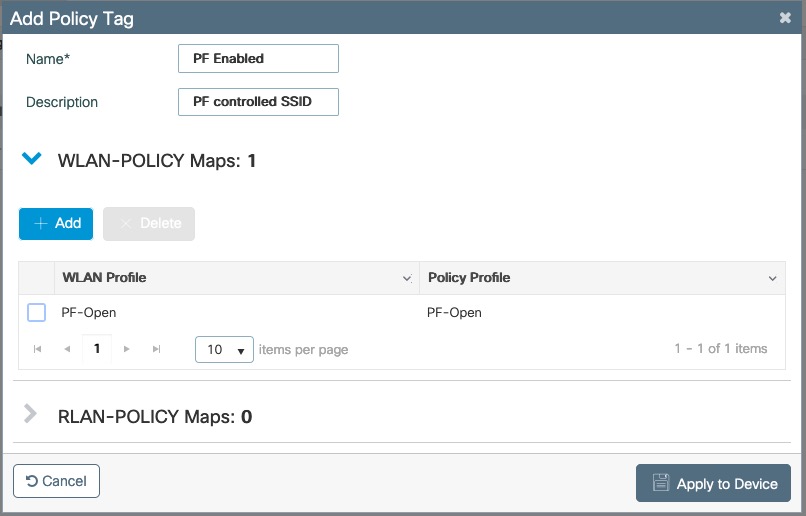The image size is (806, 516).
Task: Click the PF-Open WLAN profile cell
Action: pos(89,313)
